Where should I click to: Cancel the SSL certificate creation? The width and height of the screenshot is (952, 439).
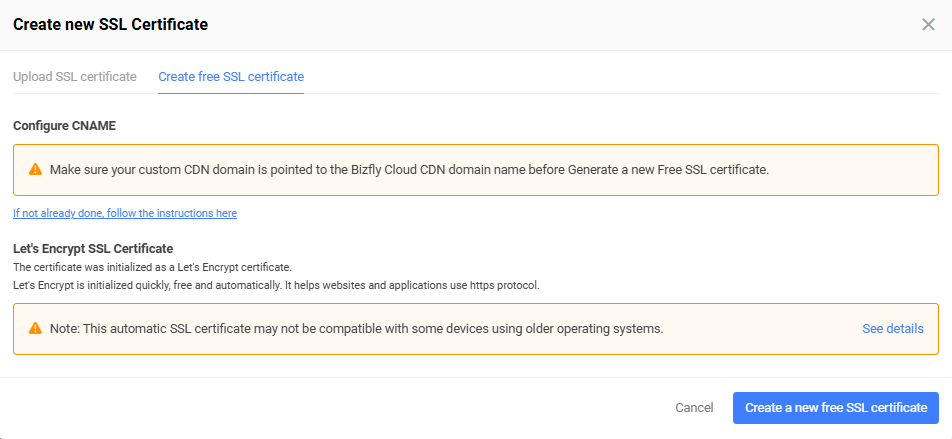(x=694, y=407)
